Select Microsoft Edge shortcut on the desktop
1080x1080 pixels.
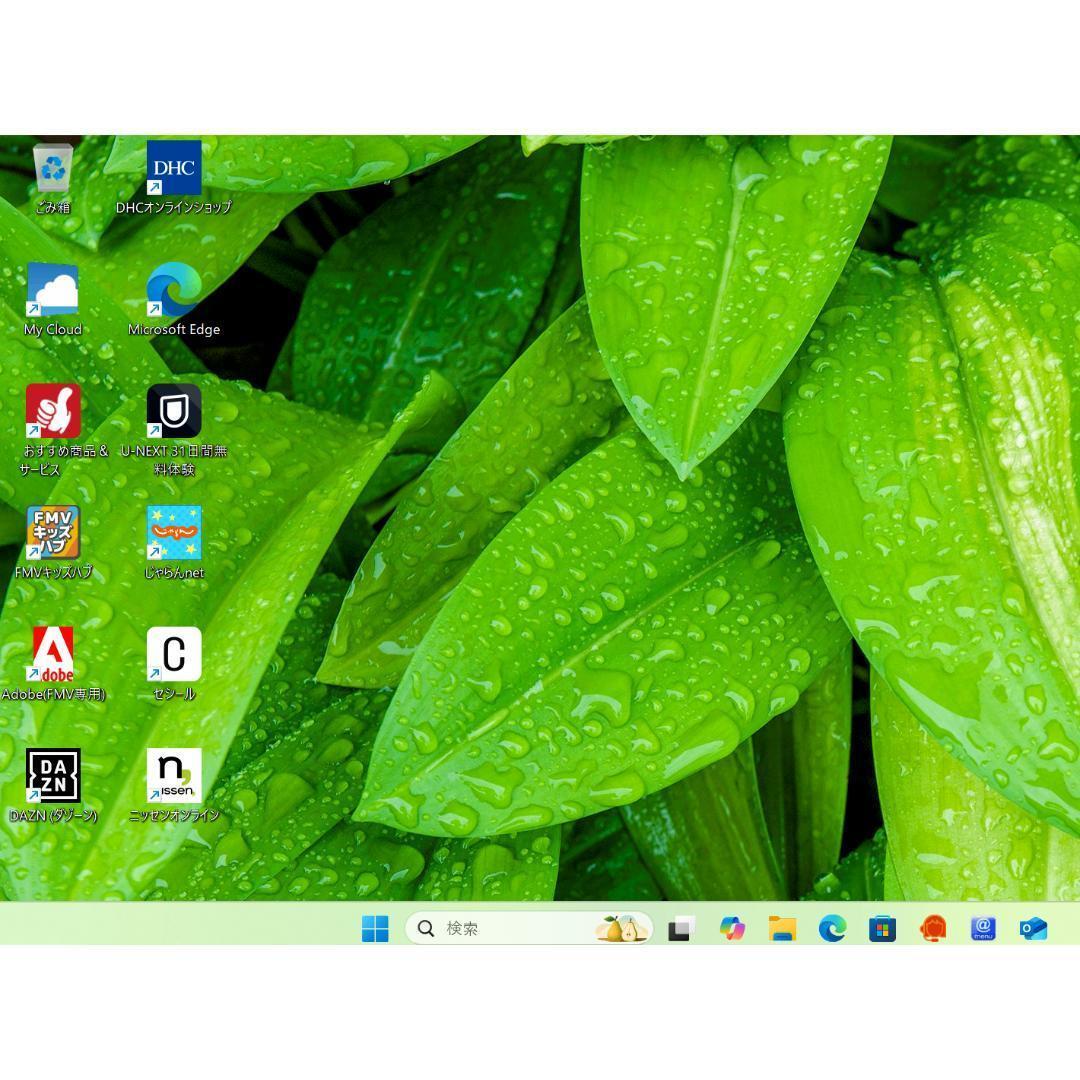(x=174, y=290)
